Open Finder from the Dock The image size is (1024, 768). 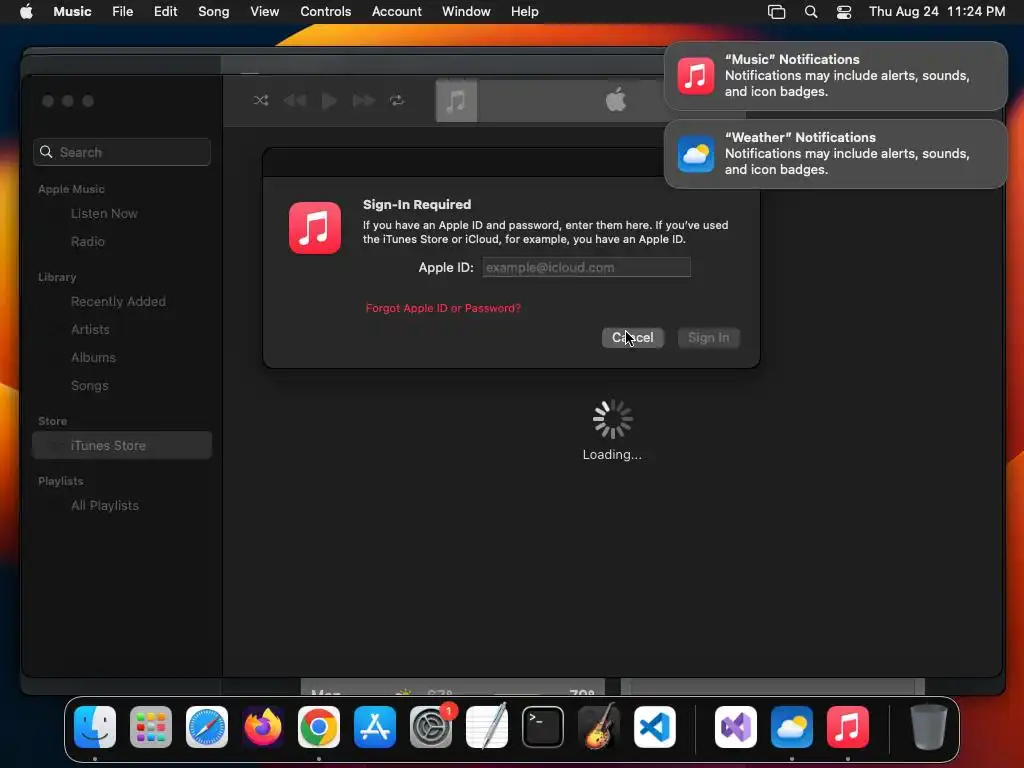pyautogui.click(x=95, y=727)
